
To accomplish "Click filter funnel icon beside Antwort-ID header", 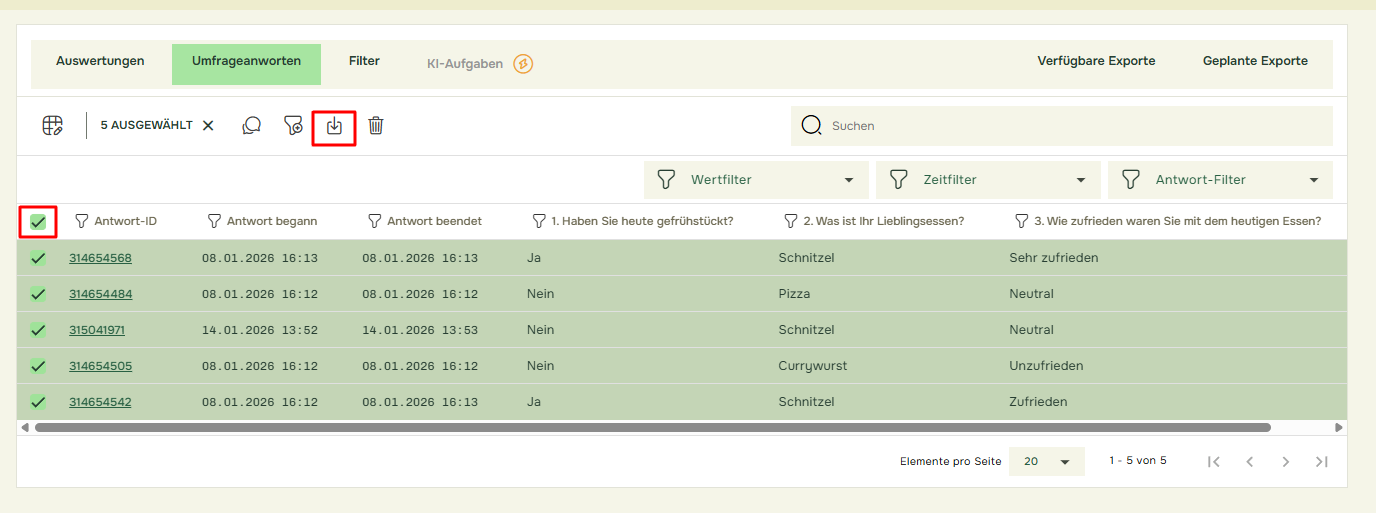I will [x=82, y=221].
